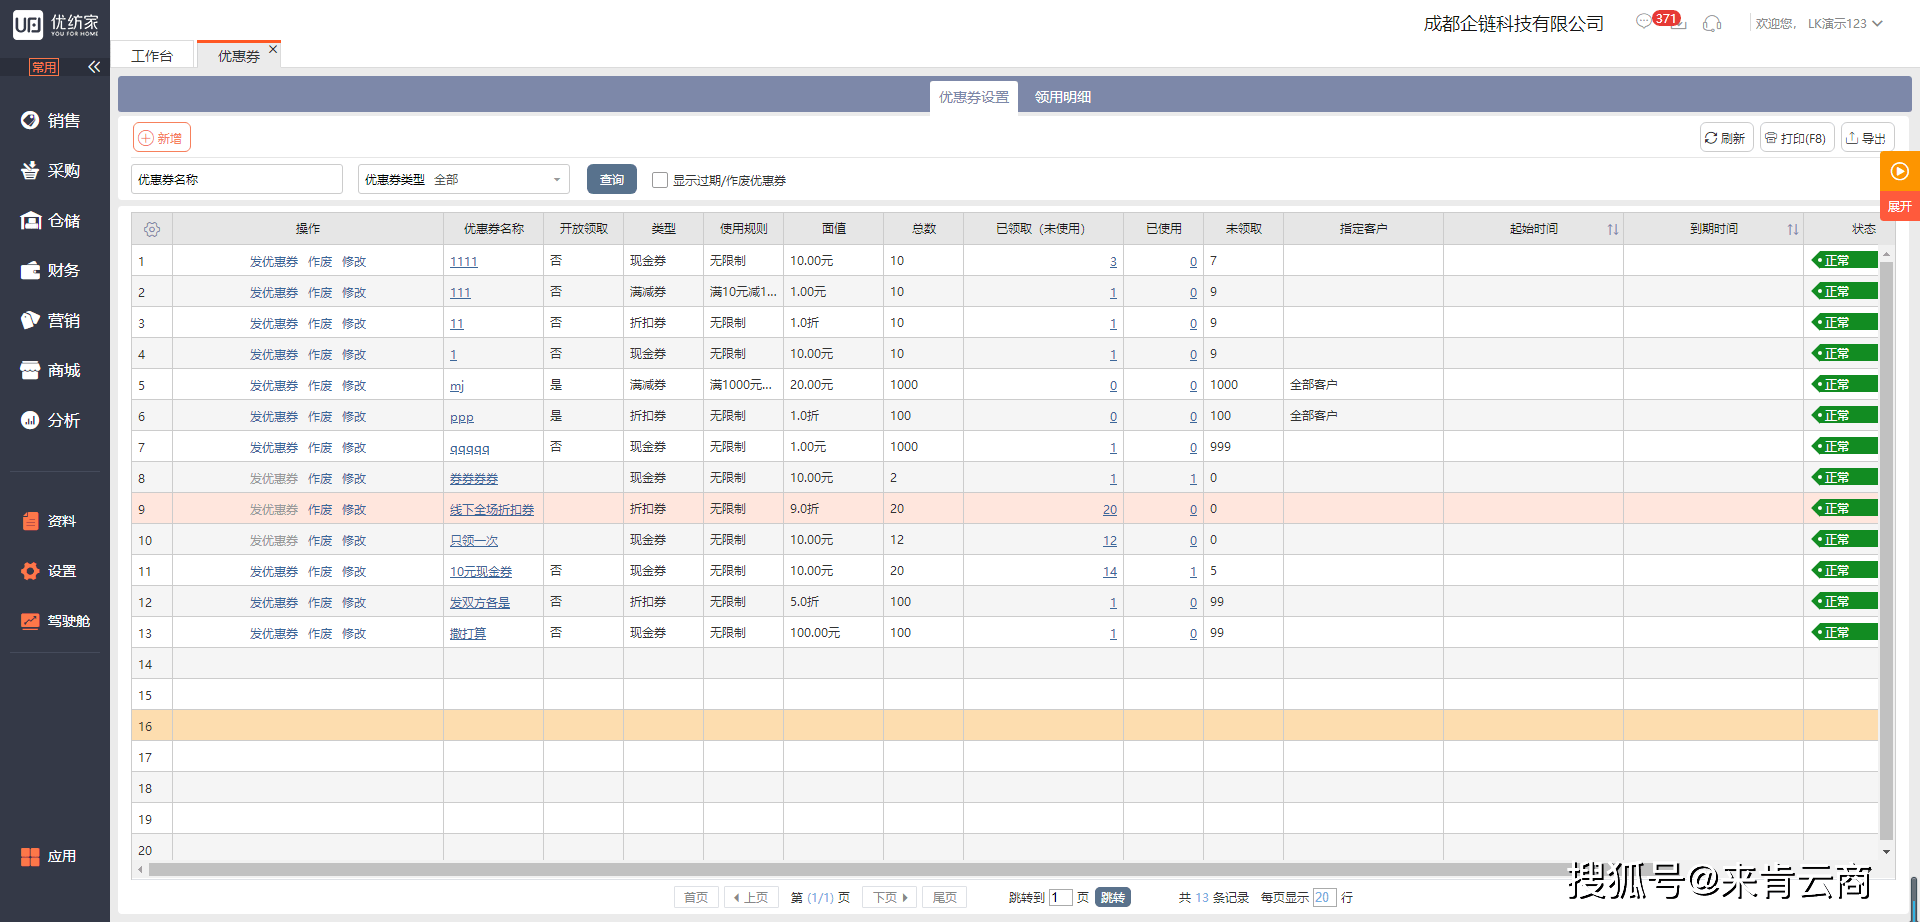Open the 设置 settings section

50,571
